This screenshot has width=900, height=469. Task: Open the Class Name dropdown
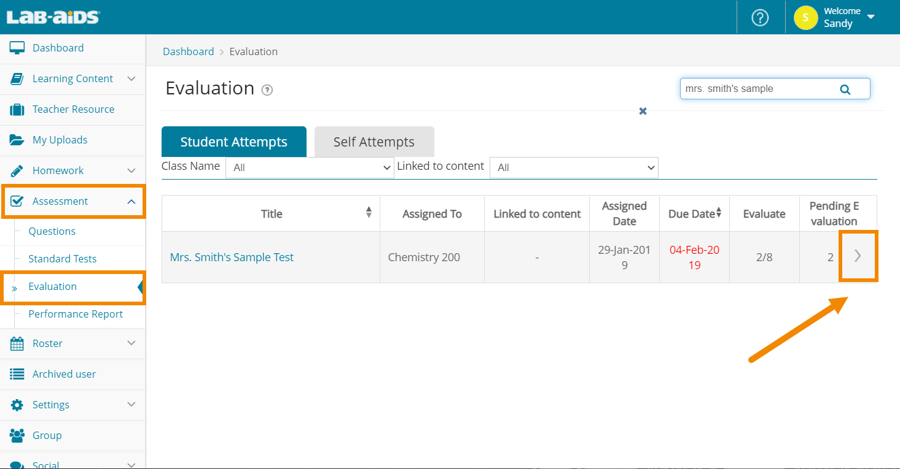pyautogui.click(x=310, y=168)
